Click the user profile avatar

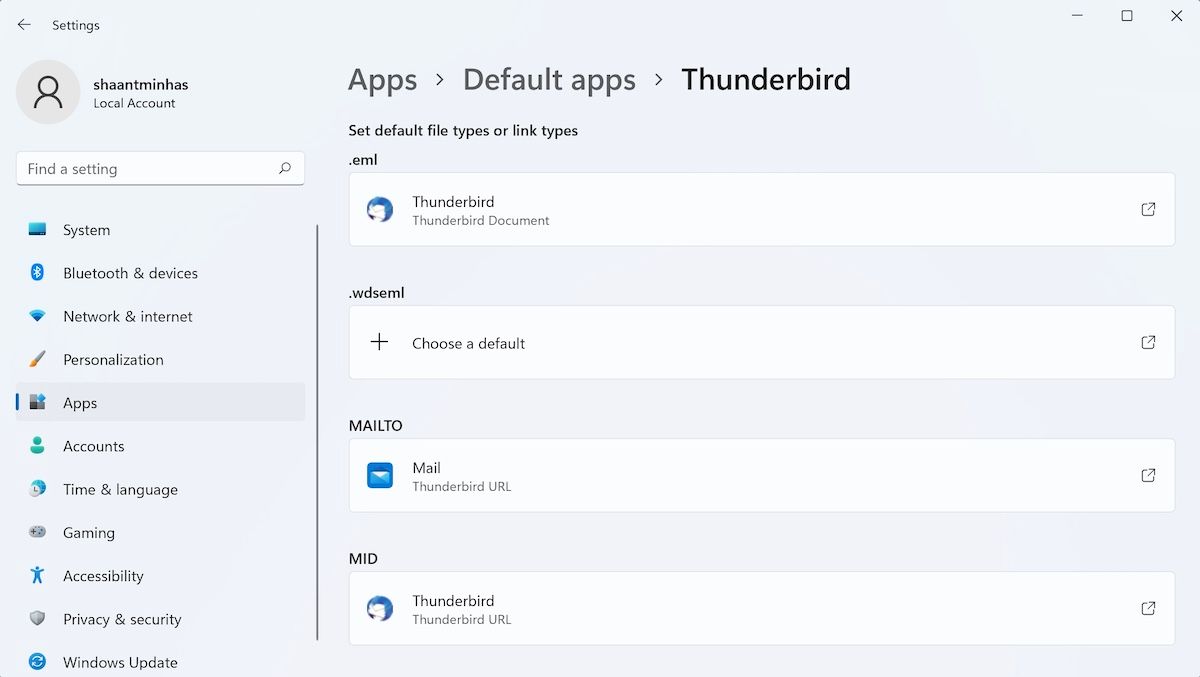(48, 92)
